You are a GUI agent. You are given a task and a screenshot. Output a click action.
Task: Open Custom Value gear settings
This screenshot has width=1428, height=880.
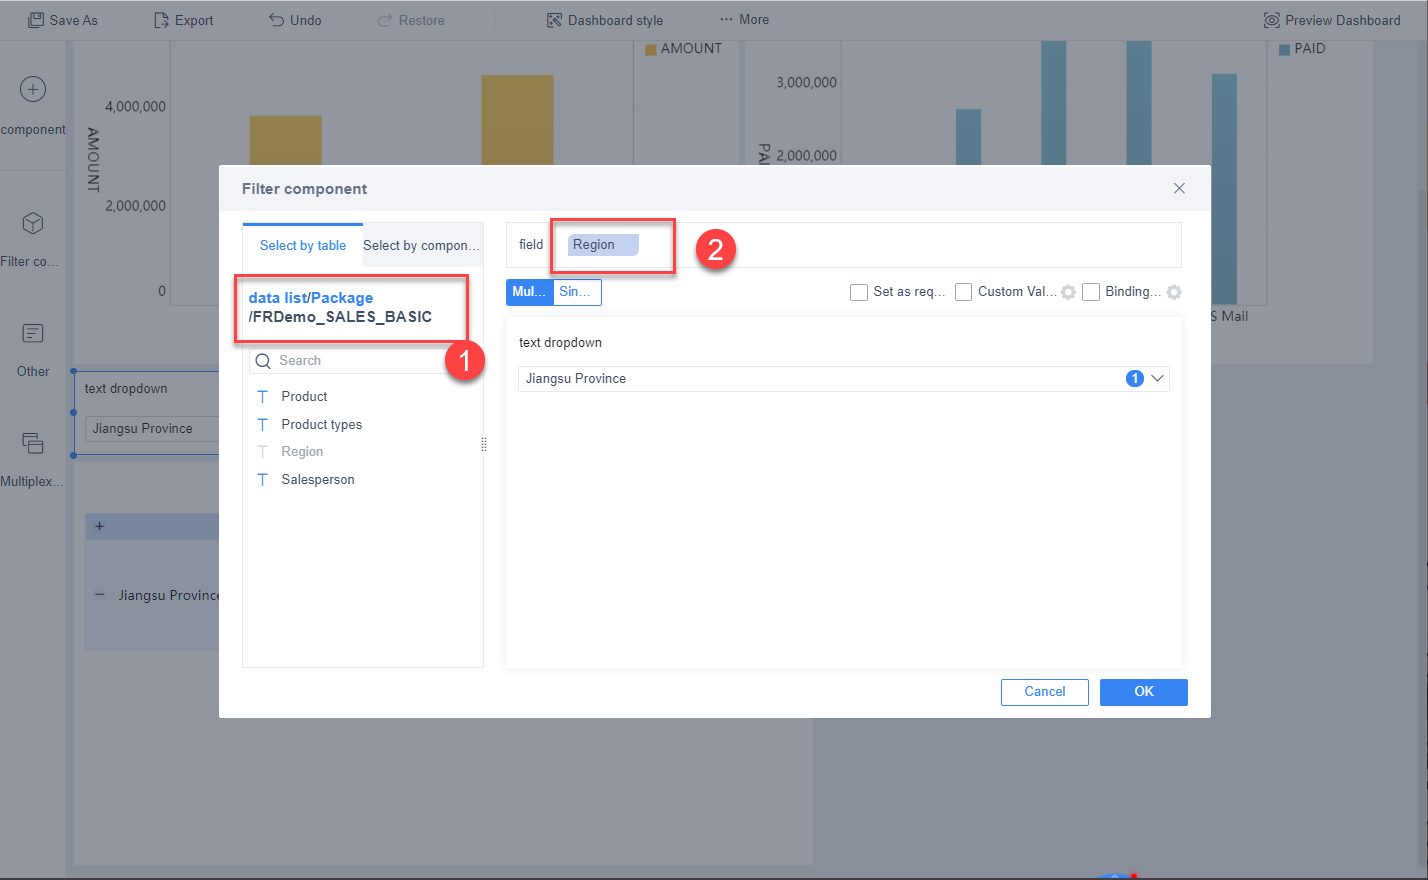coord(1068,292)
